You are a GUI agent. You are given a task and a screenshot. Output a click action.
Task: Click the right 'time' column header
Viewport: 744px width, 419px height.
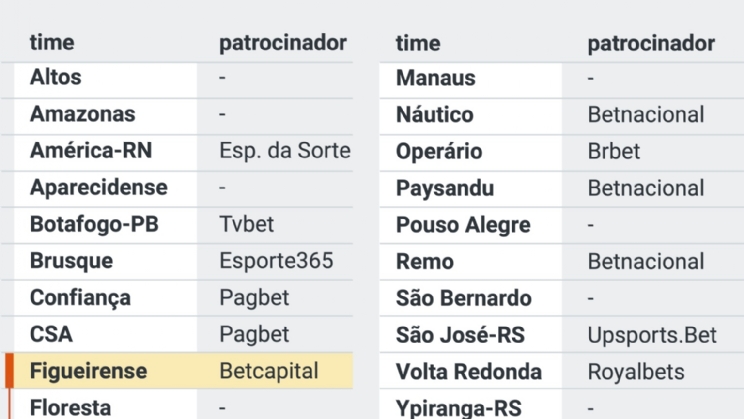click(x=418, y=43)
